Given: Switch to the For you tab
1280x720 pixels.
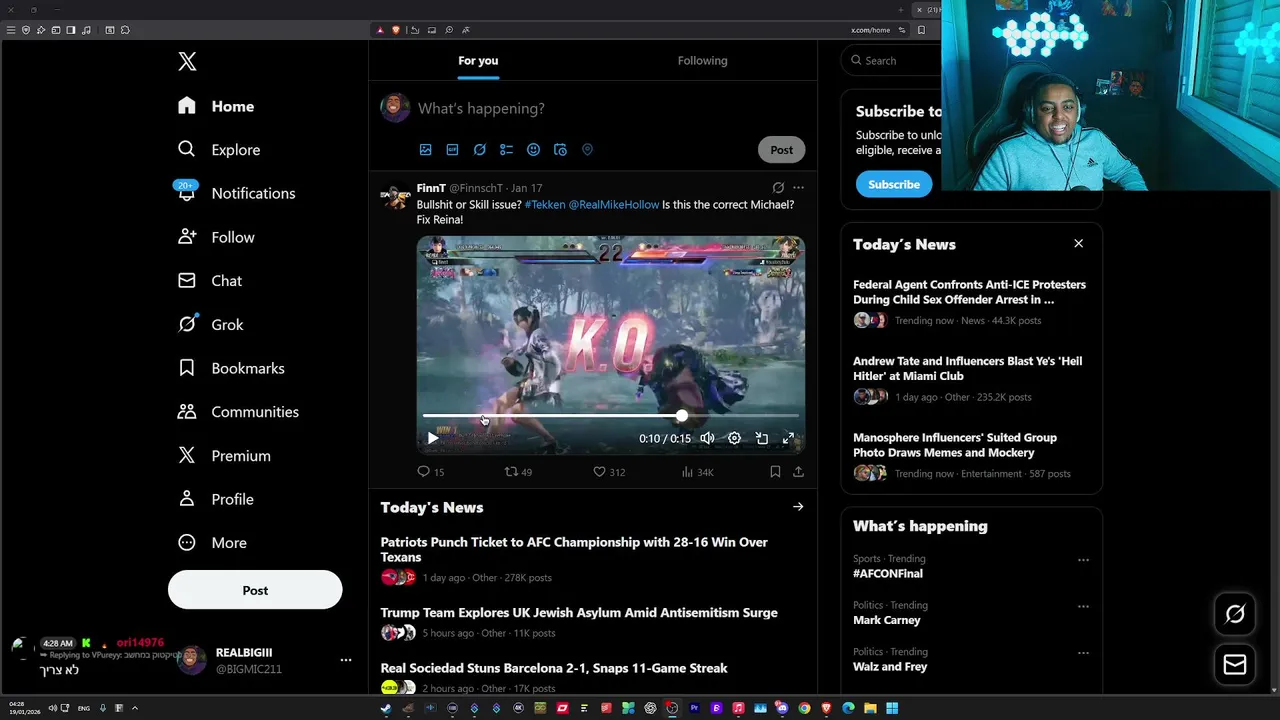Looking at the screenshot, I should [x=478, y=60].
